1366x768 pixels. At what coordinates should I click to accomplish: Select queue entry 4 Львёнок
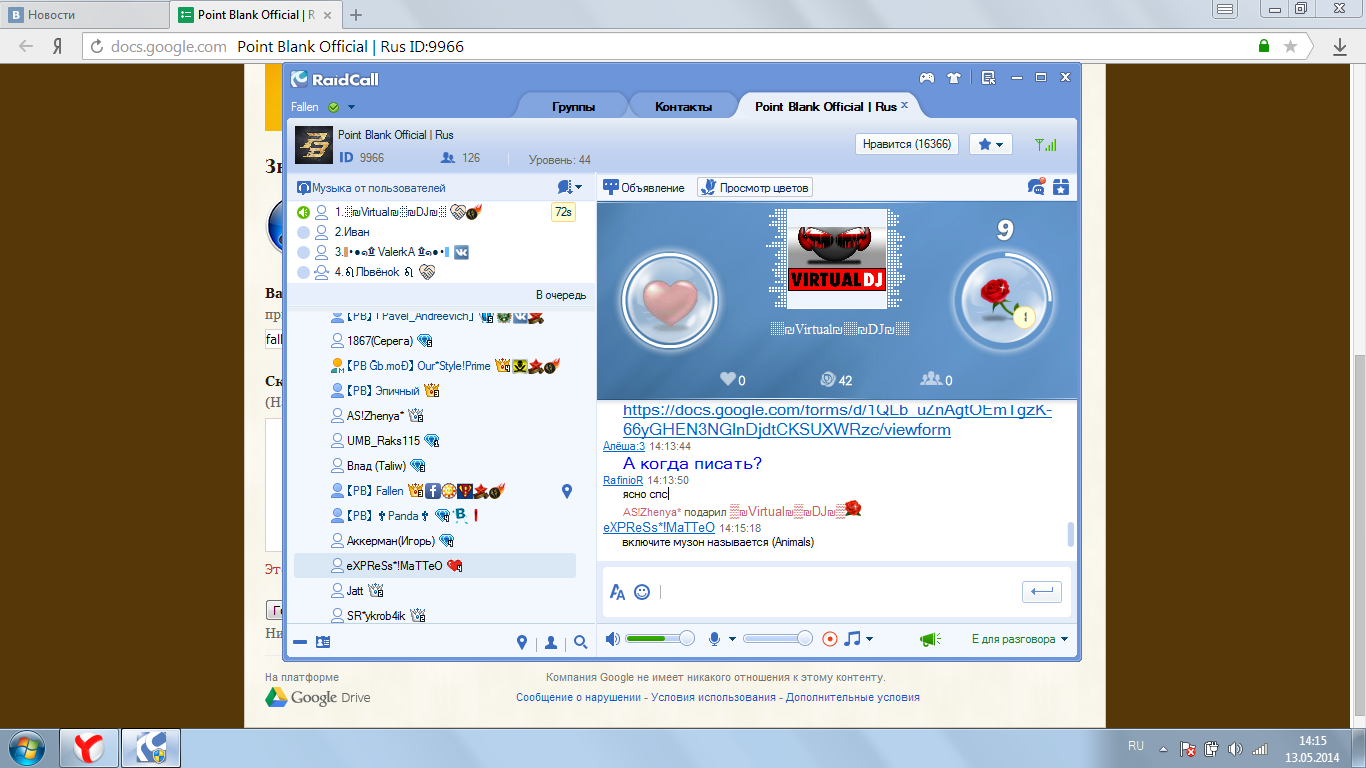click(x=440, y=272)
